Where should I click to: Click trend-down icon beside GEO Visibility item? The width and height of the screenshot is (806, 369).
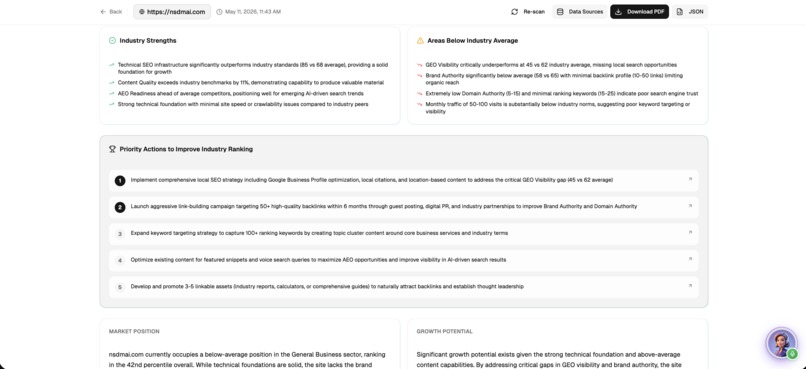[x=419, y=65]
